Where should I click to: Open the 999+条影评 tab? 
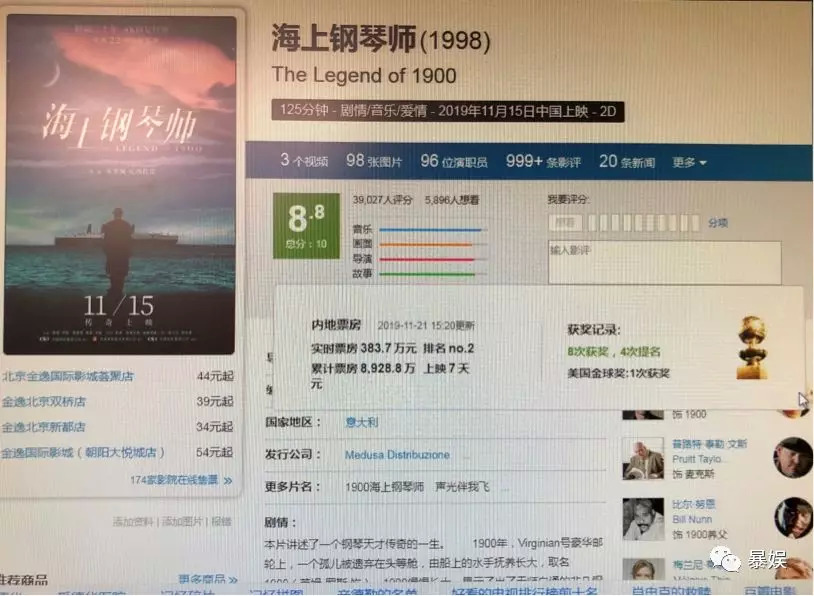coord(543,162)
